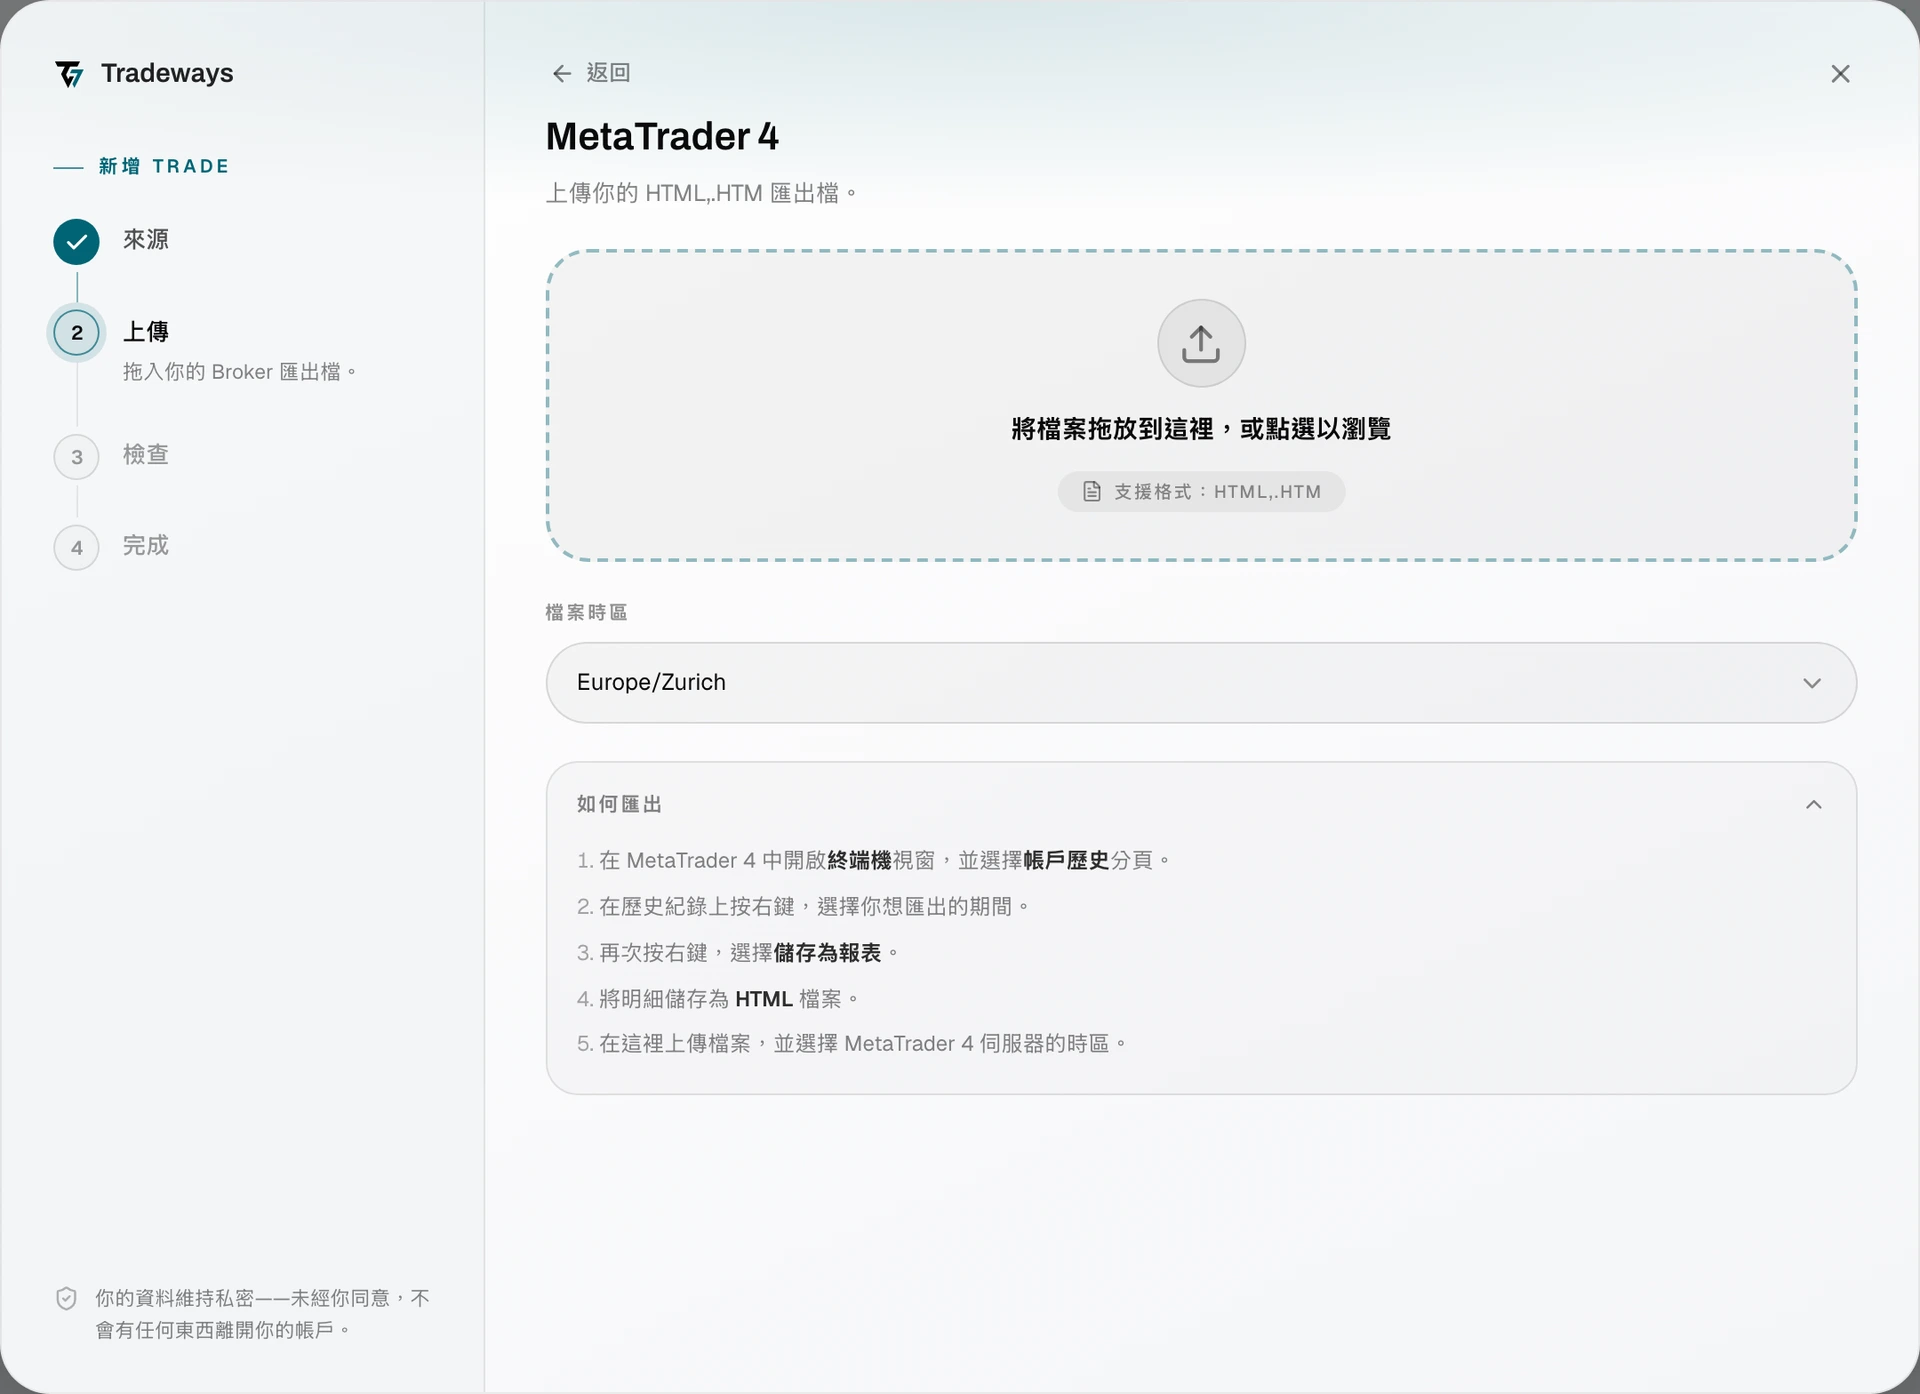Viewport: 1920px width, 1394px height.
Task: Click the upload arrow icon in the drop zone
Action: 1201,343
